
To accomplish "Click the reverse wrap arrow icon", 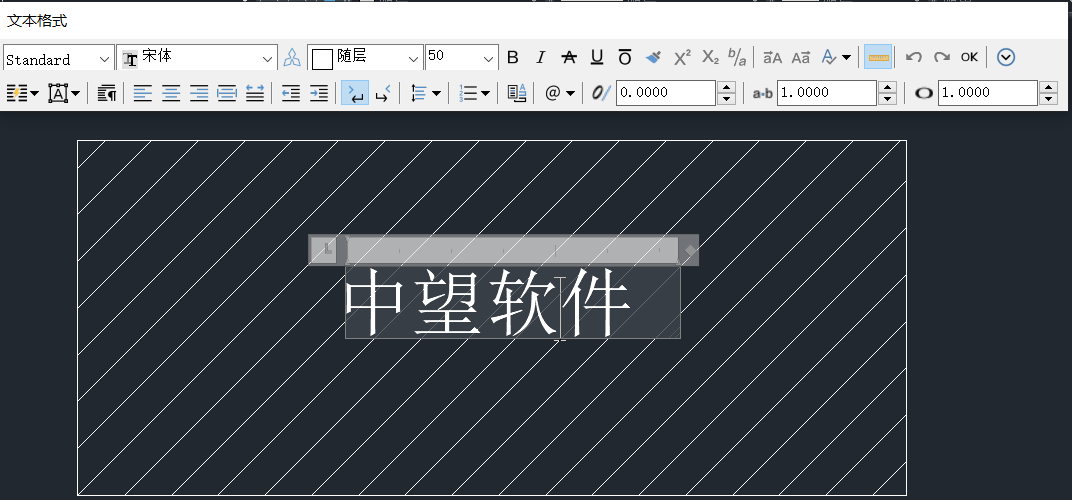I will (383, 93).
